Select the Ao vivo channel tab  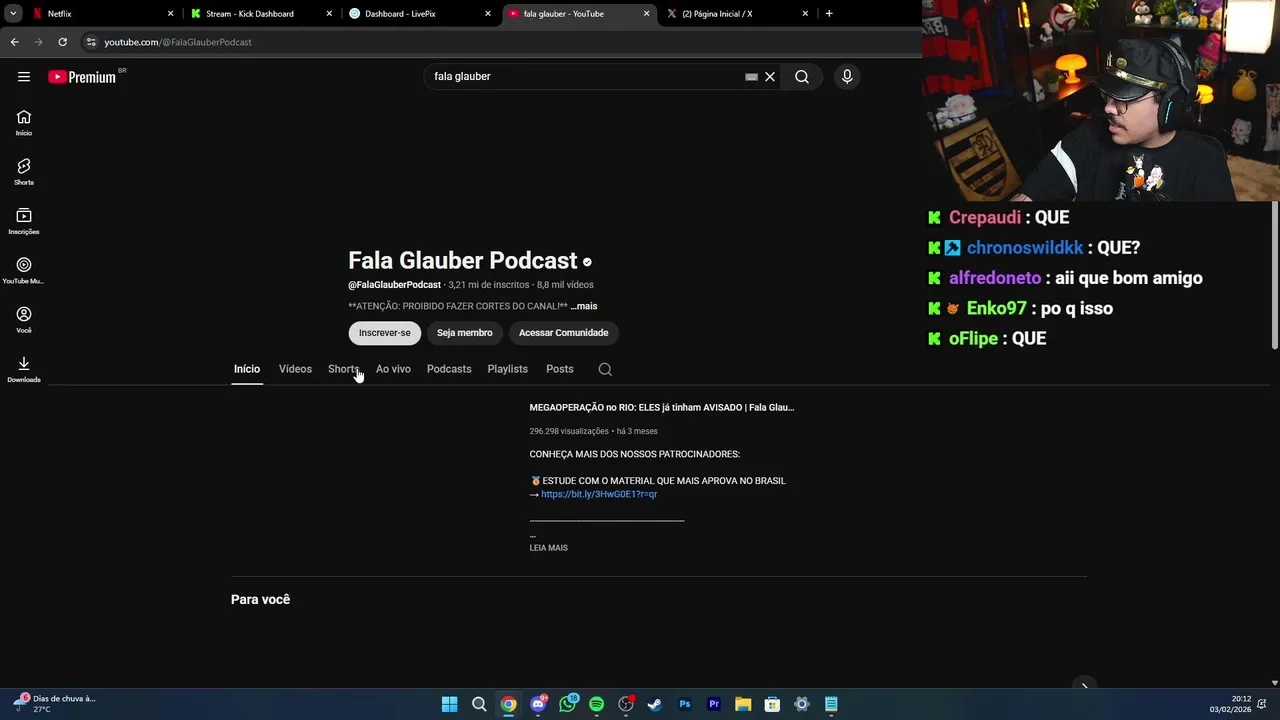(393, 369)
